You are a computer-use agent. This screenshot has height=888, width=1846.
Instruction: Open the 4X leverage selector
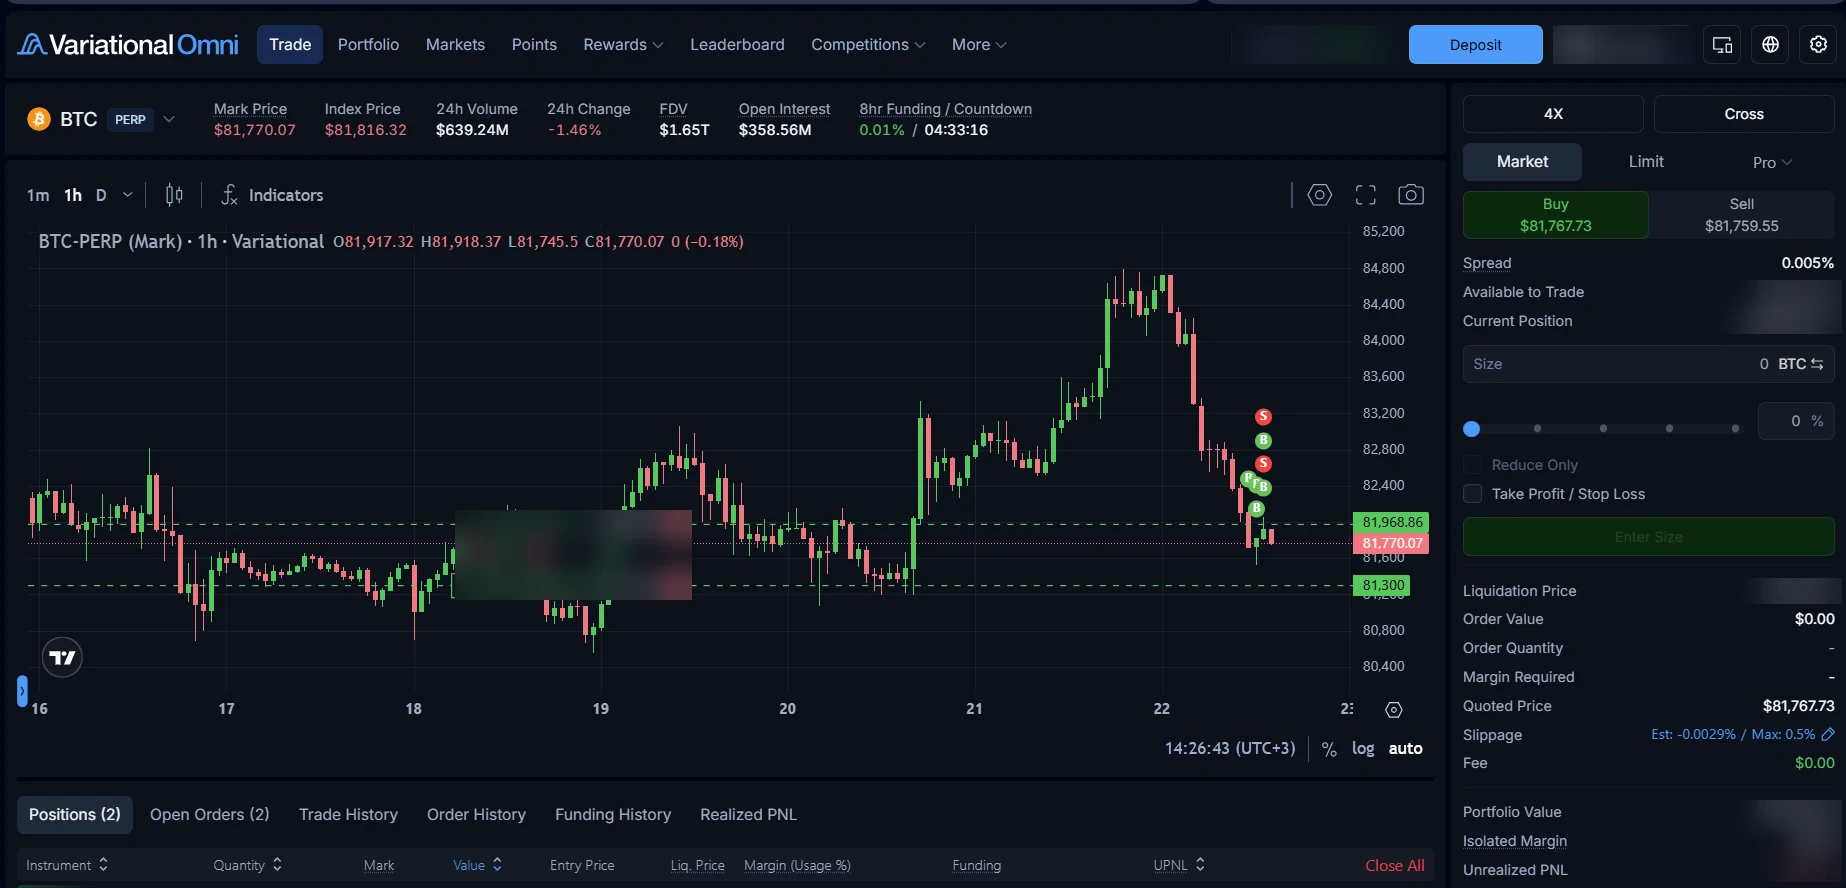point(1553,114)
